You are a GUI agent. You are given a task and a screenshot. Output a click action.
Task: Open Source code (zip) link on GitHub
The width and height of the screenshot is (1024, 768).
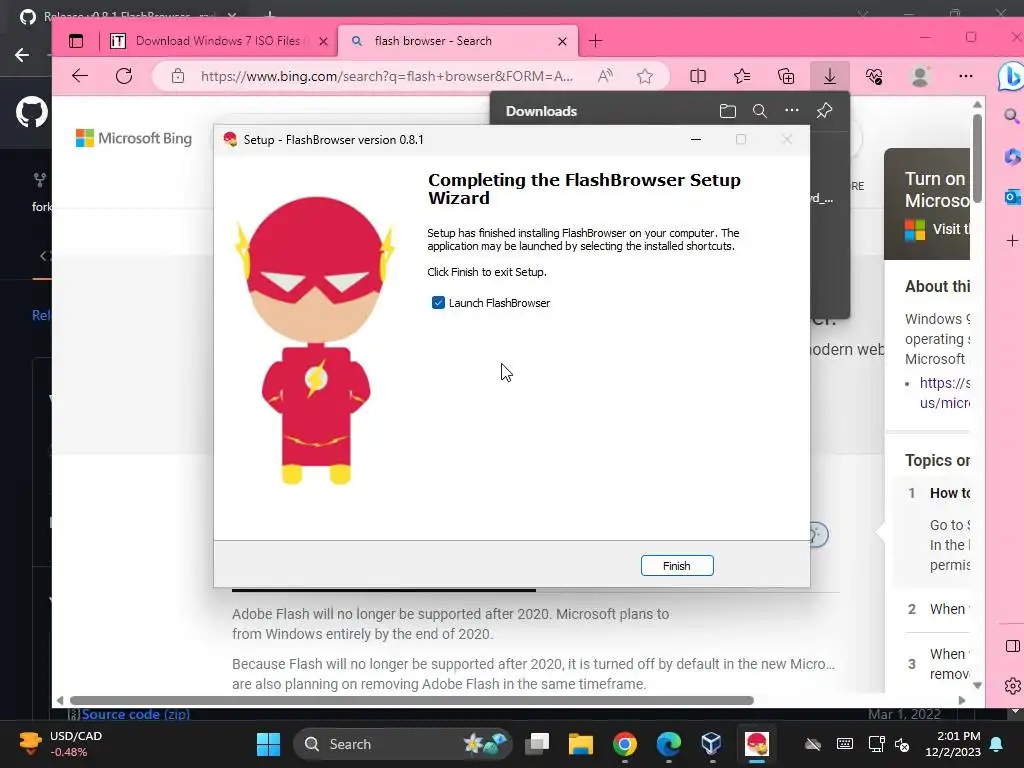click(x=135, y=714)
